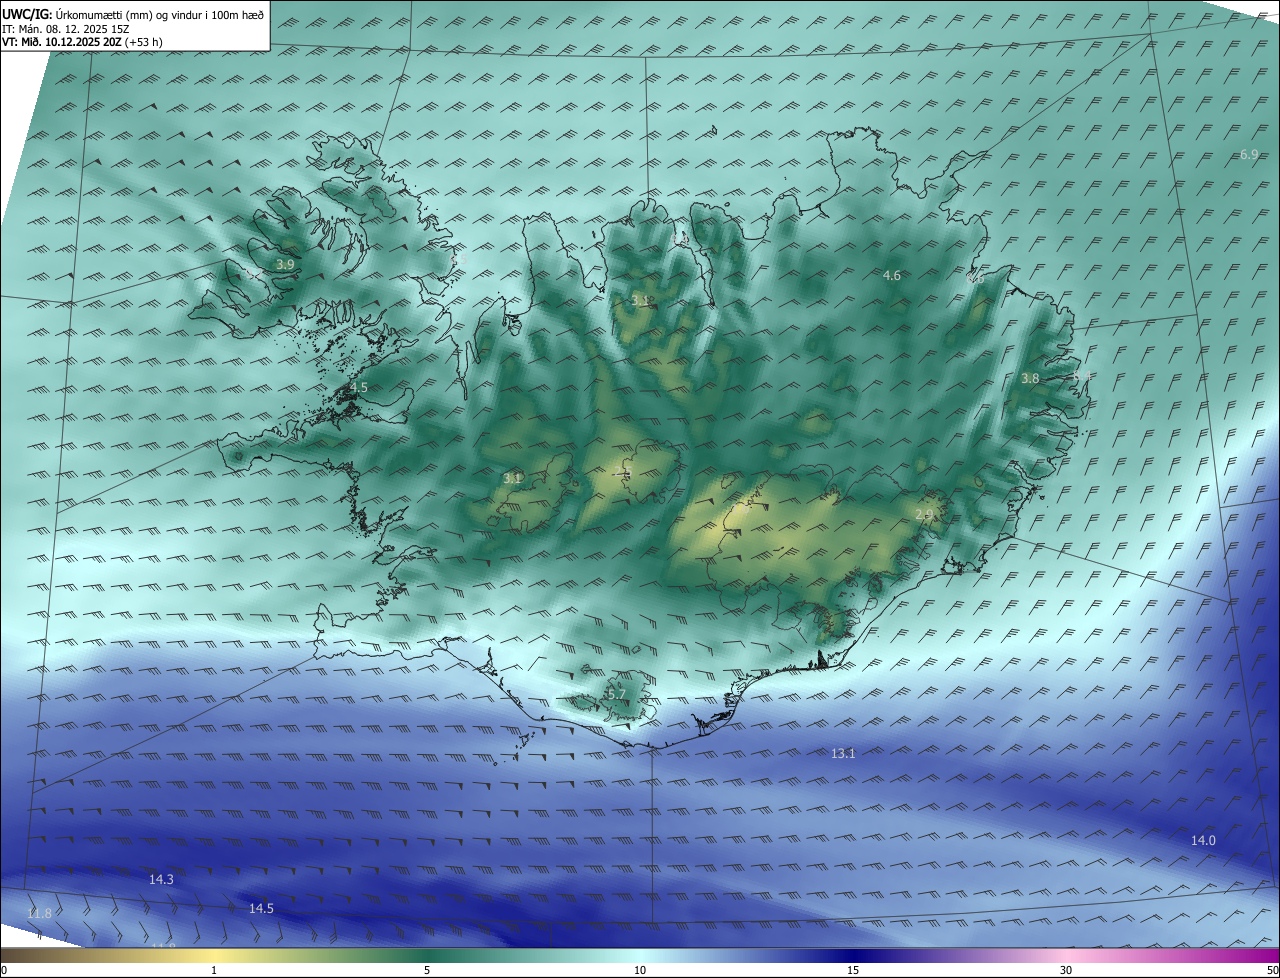Viewport: 1280px width, 978px height.
Task: Click the 4.5 value label
Action: coord(358,387)
